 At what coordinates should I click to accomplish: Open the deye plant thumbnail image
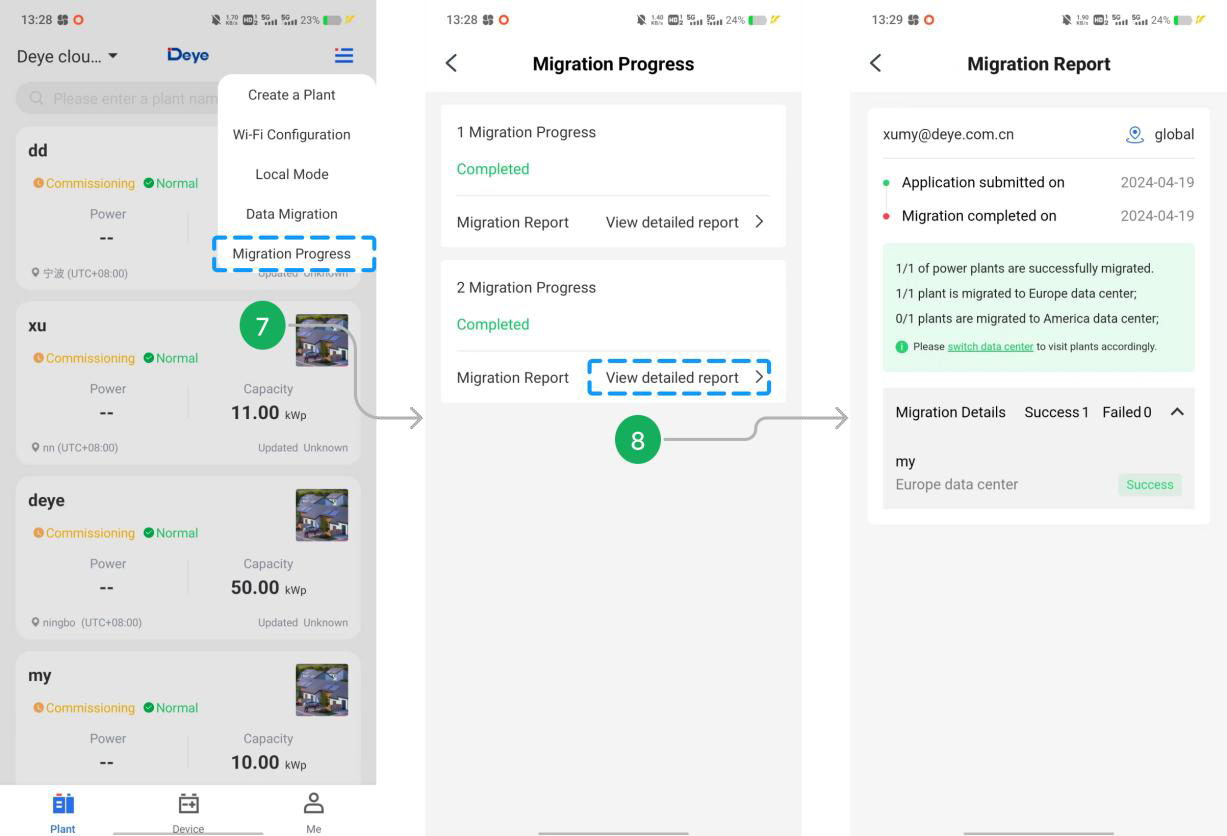pos(322,515)
